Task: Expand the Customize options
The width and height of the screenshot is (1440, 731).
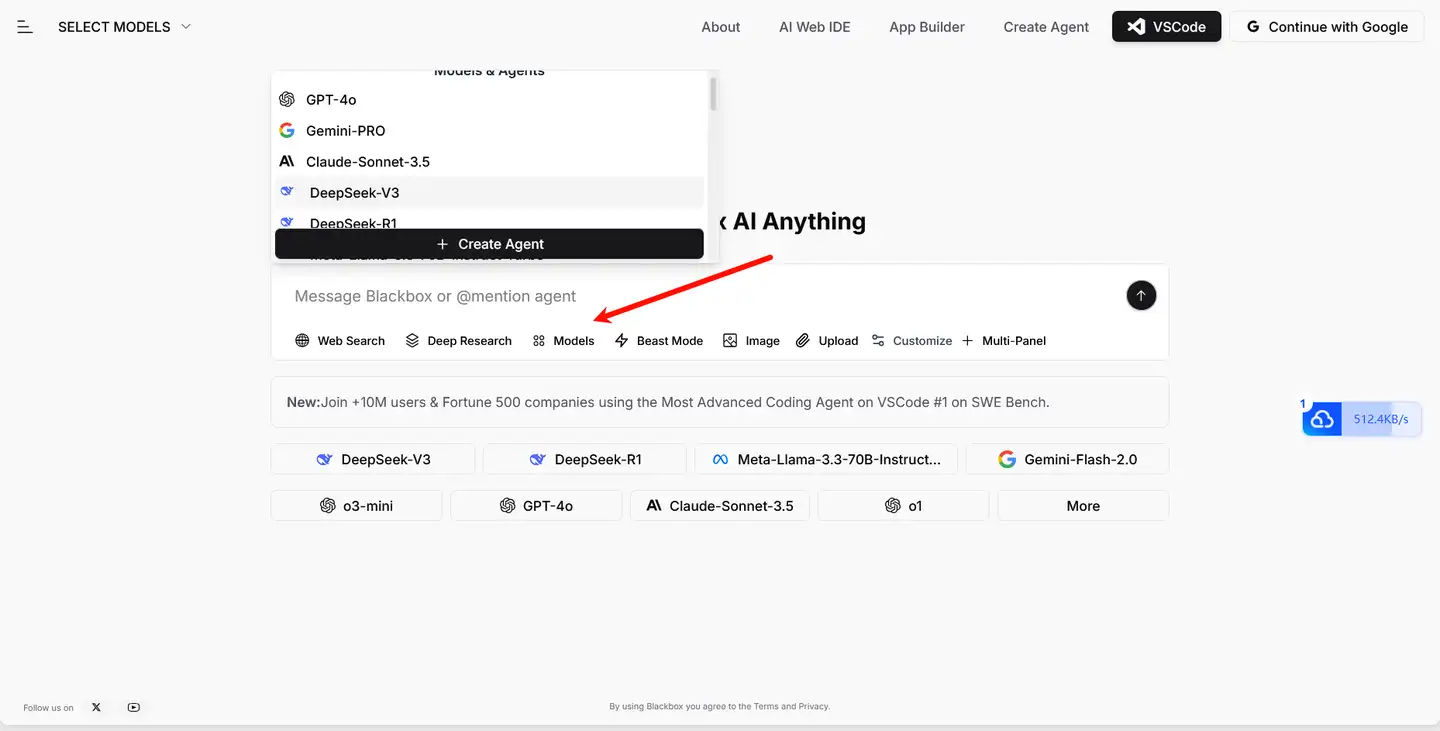Action: point(911,341)
